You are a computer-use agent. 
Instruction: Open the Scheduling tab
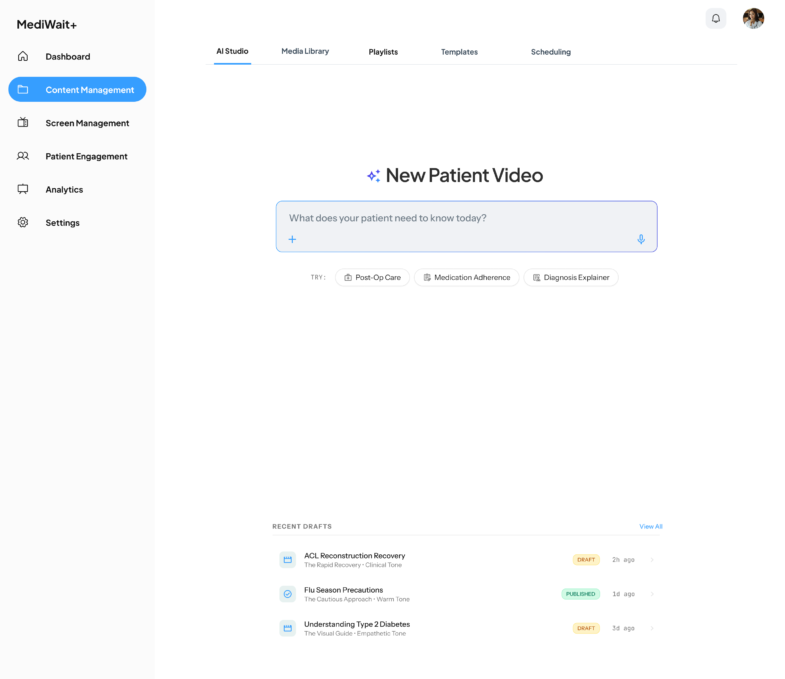tap(550, 52)
